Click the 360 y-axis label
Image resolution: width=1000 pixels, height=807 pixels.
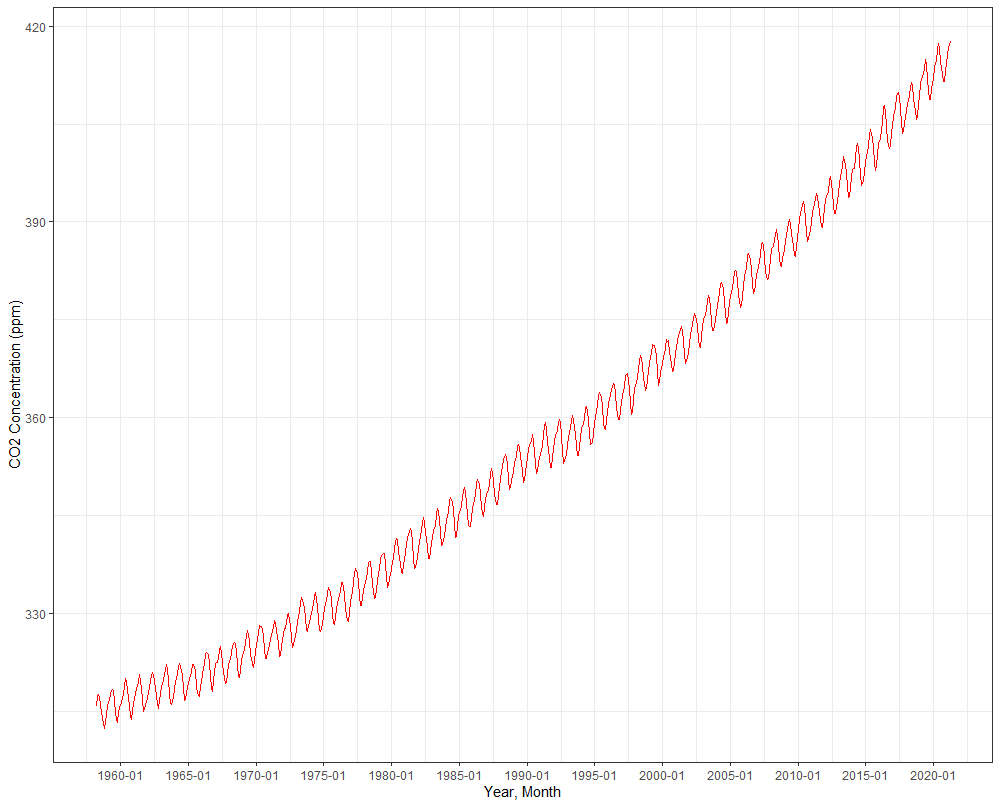pyautogui.click(x=38, y=418)
